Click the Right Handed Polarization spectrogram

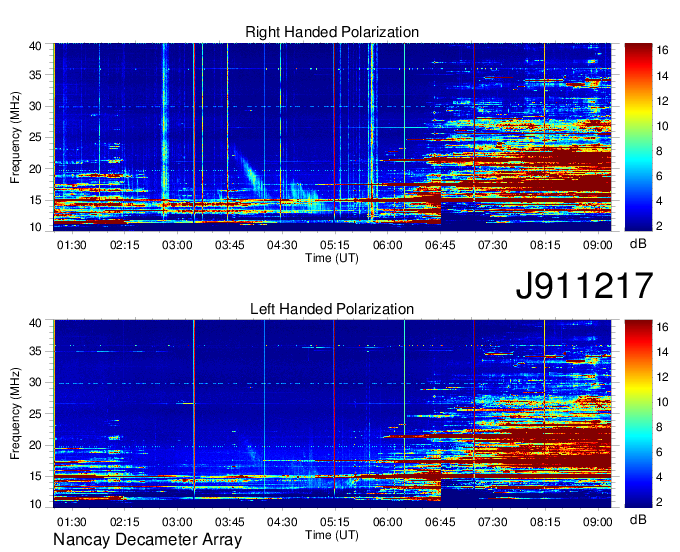click(x=332, y=137)
